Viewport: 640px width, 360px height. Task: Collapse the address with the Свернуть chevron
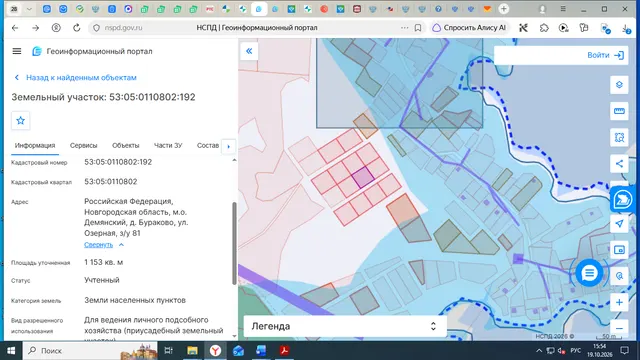coord(121,245)
